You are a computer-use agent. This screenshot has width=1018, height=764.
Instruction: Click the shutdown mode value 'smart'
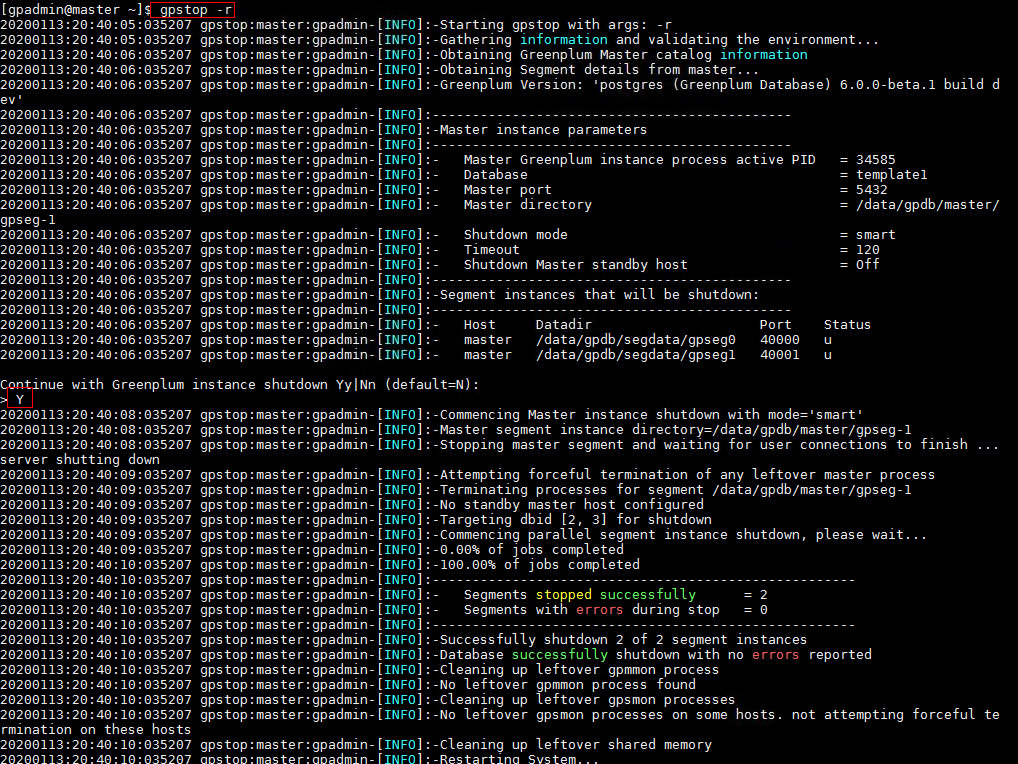point(875,234)
